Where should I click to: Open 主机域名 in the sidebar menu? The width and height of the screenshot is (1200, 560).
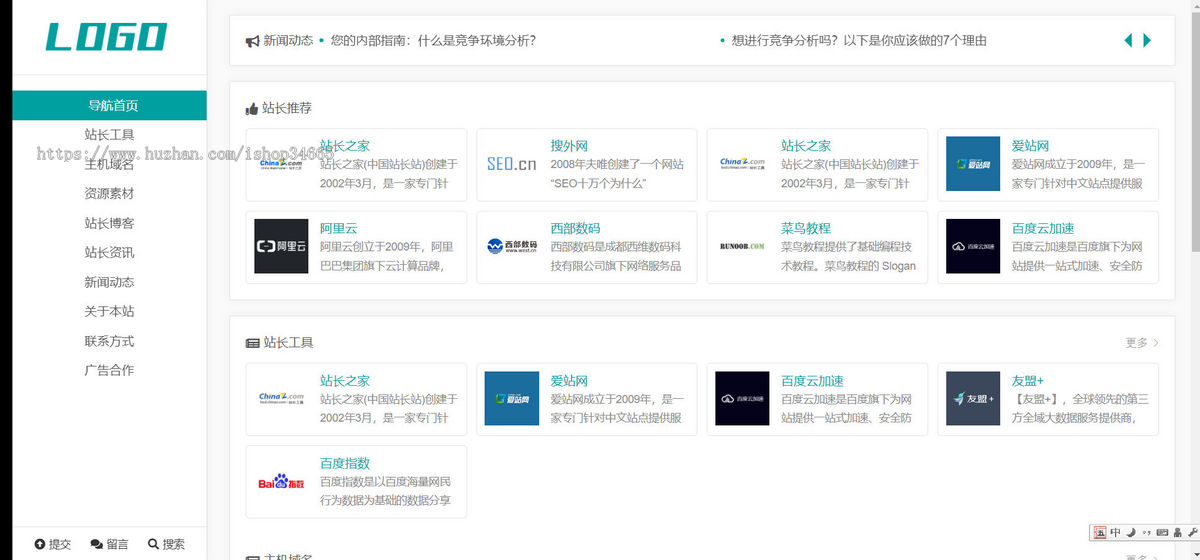[x=109, y=164]
